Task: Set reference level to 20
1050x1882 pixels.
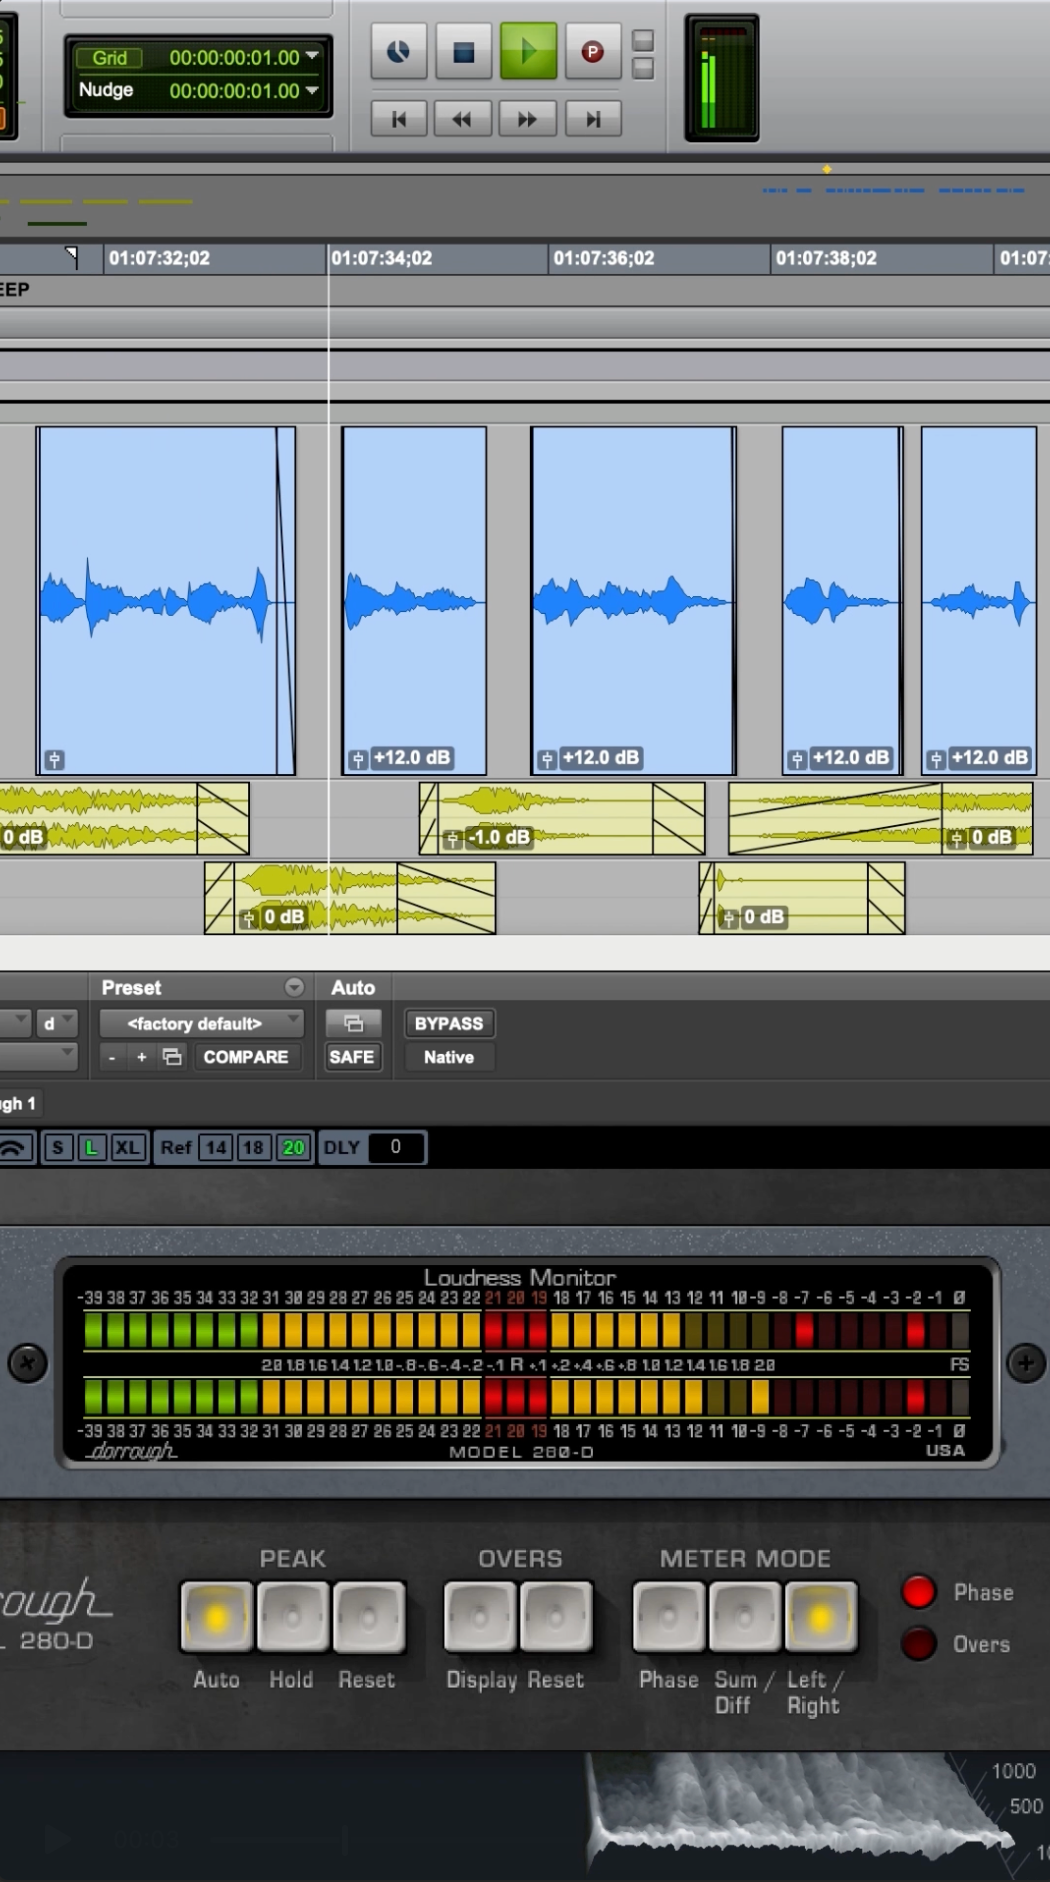Action: coord(293,1147)
